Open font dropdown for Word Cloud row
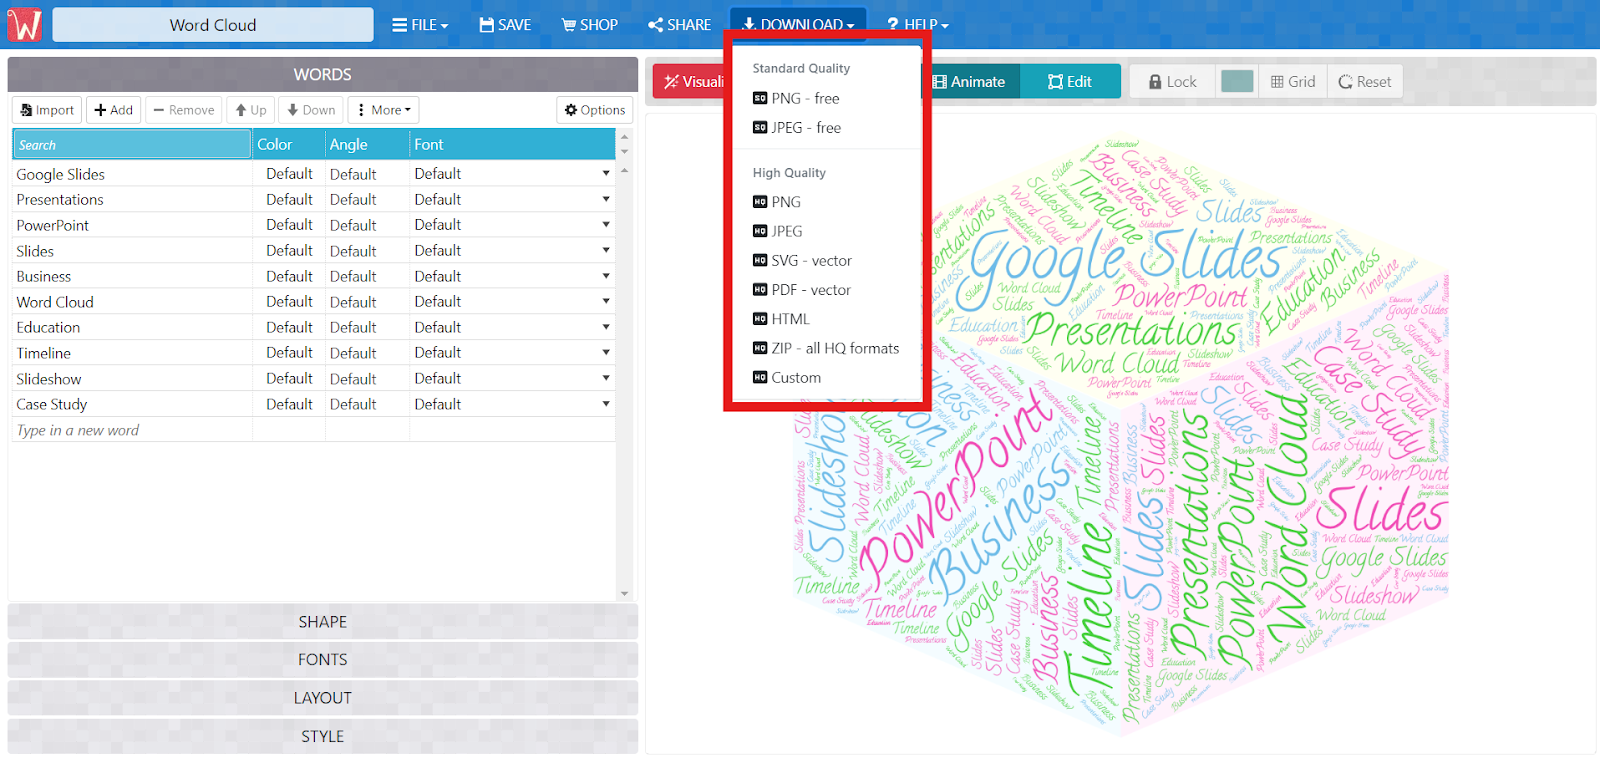 coord(606,301)
